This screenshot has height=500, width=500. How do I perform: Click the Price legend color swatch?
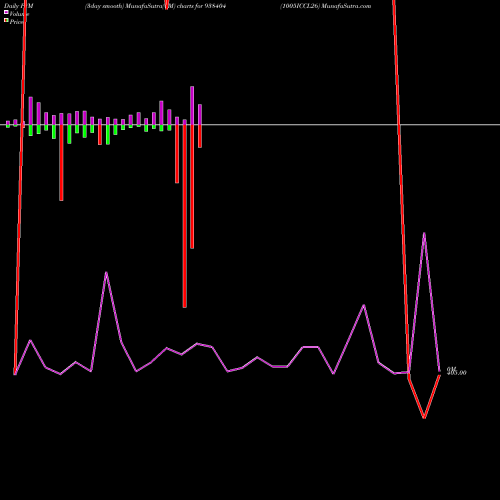[6, 21]
